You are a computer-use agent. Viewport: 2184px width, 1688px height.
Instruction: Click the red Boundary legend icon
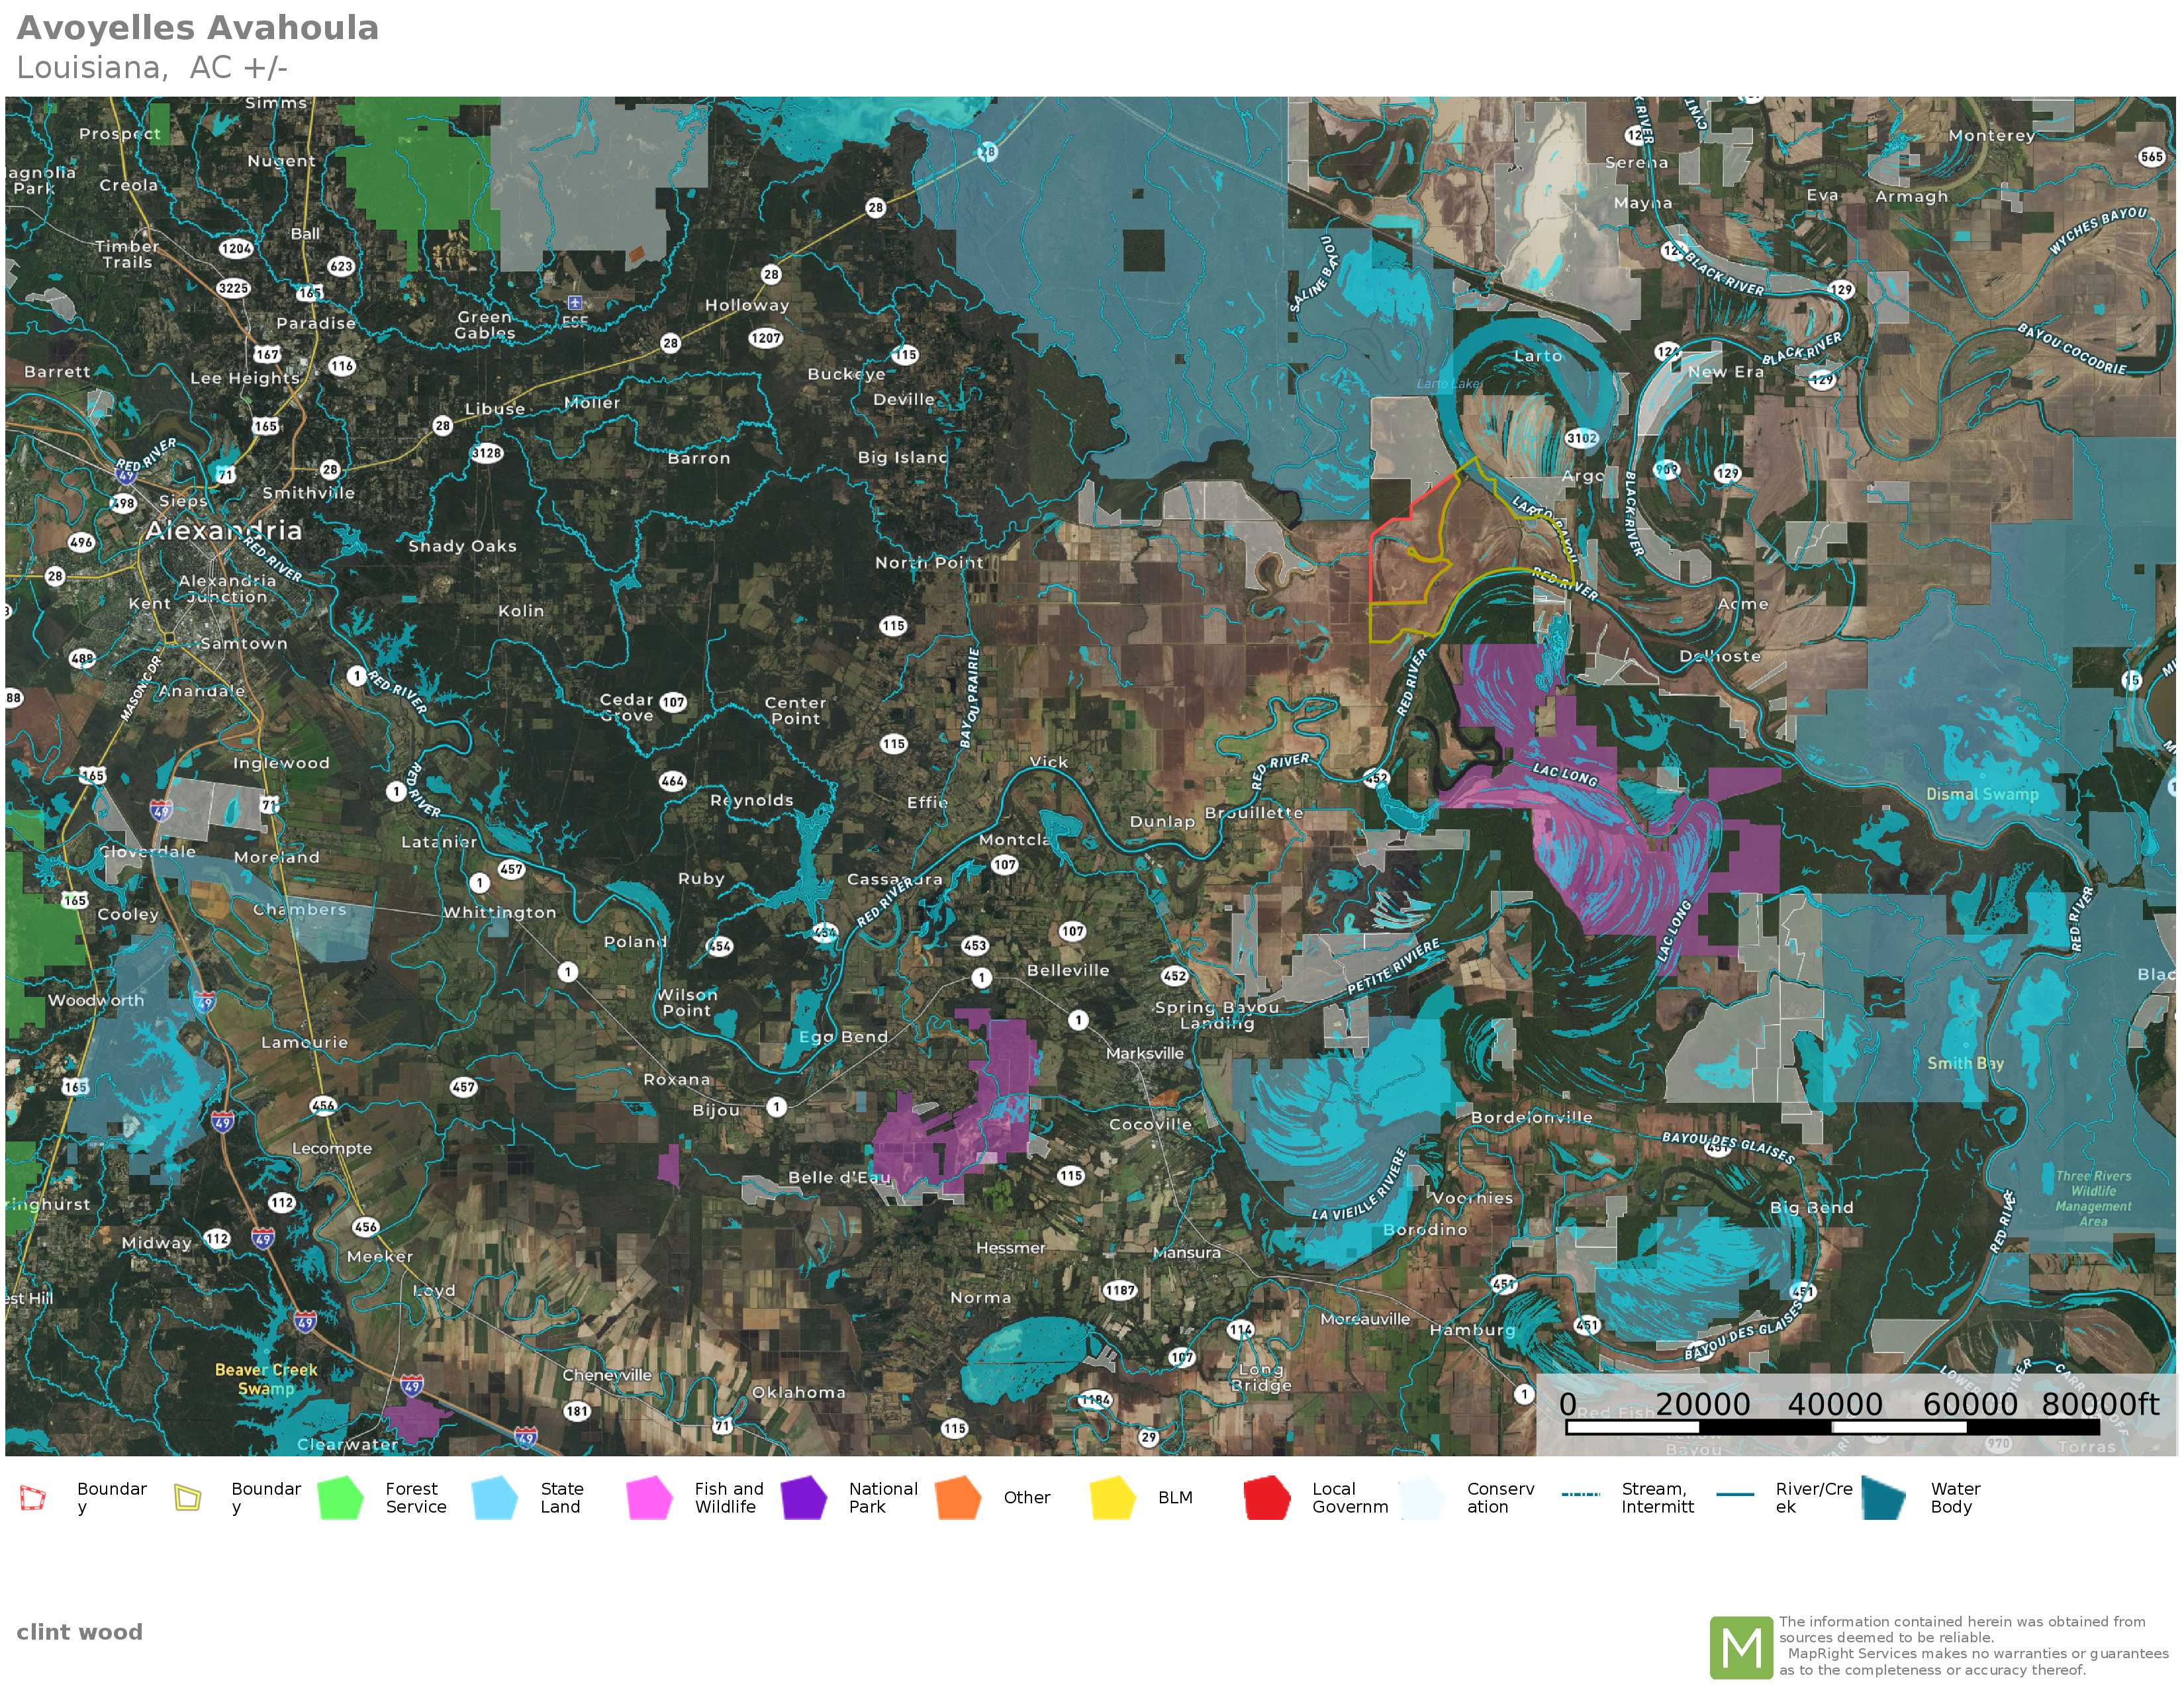33,1498
